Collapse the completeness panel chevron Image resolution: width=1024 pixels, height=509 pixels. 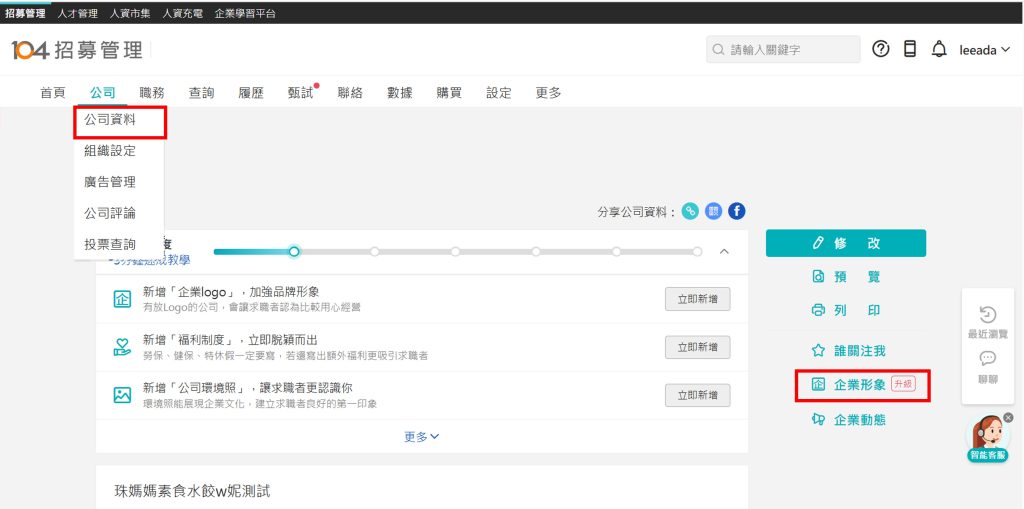[724, 252]
